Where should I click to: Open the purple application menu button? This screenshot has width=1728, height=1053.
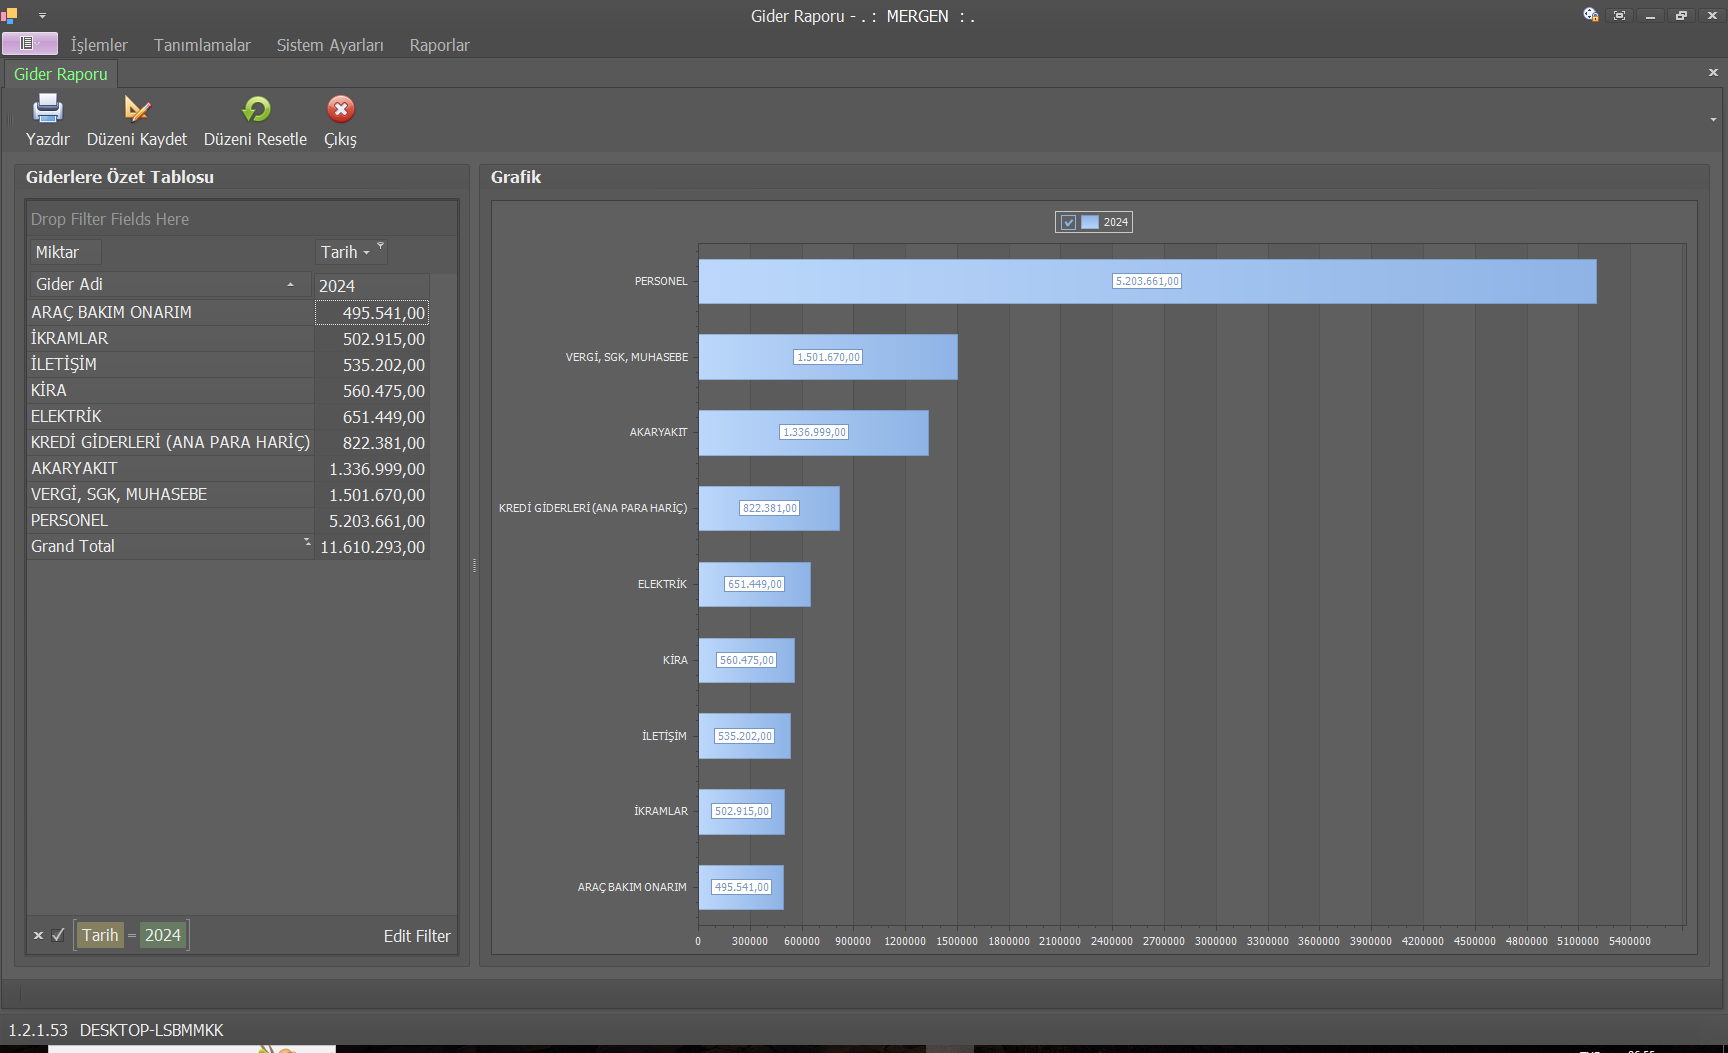(x=29, y=43)
